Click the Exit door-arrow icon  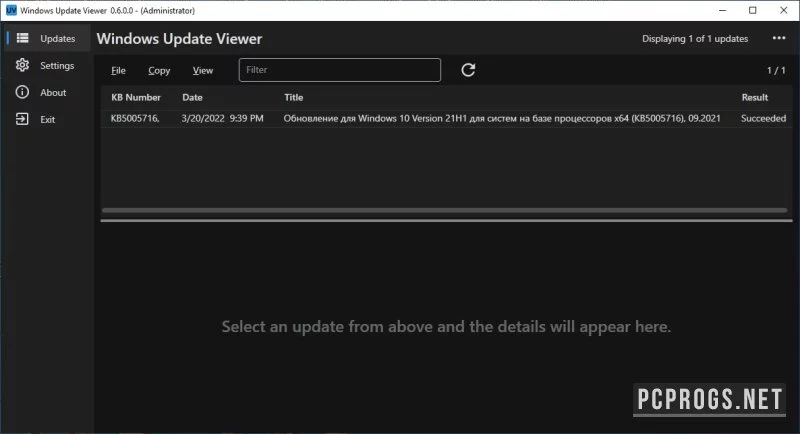(x=22, y=119)
